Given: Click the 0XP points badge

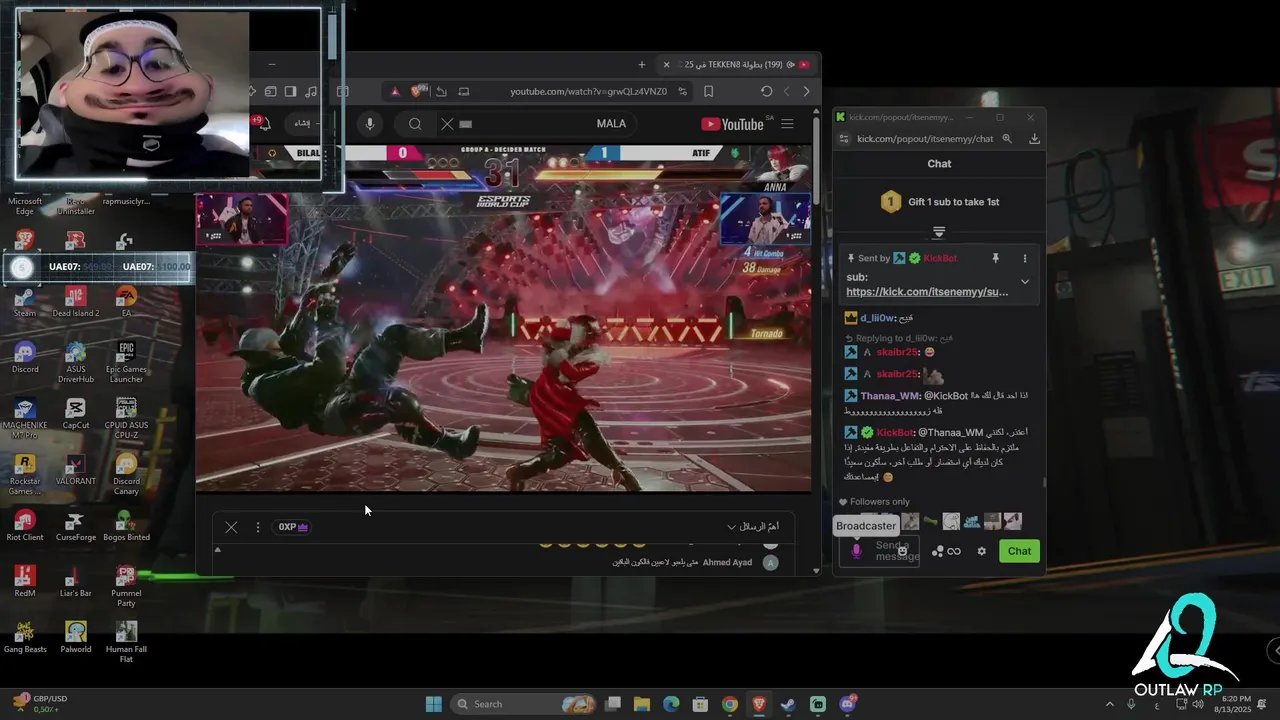Looking at the screenshot, I should point(293,527).
